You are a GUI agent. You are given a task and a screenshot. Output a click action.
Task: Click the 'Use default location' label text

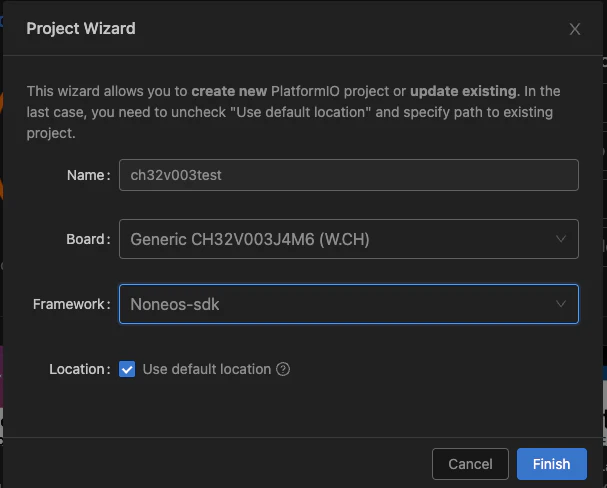coord(207,369)
